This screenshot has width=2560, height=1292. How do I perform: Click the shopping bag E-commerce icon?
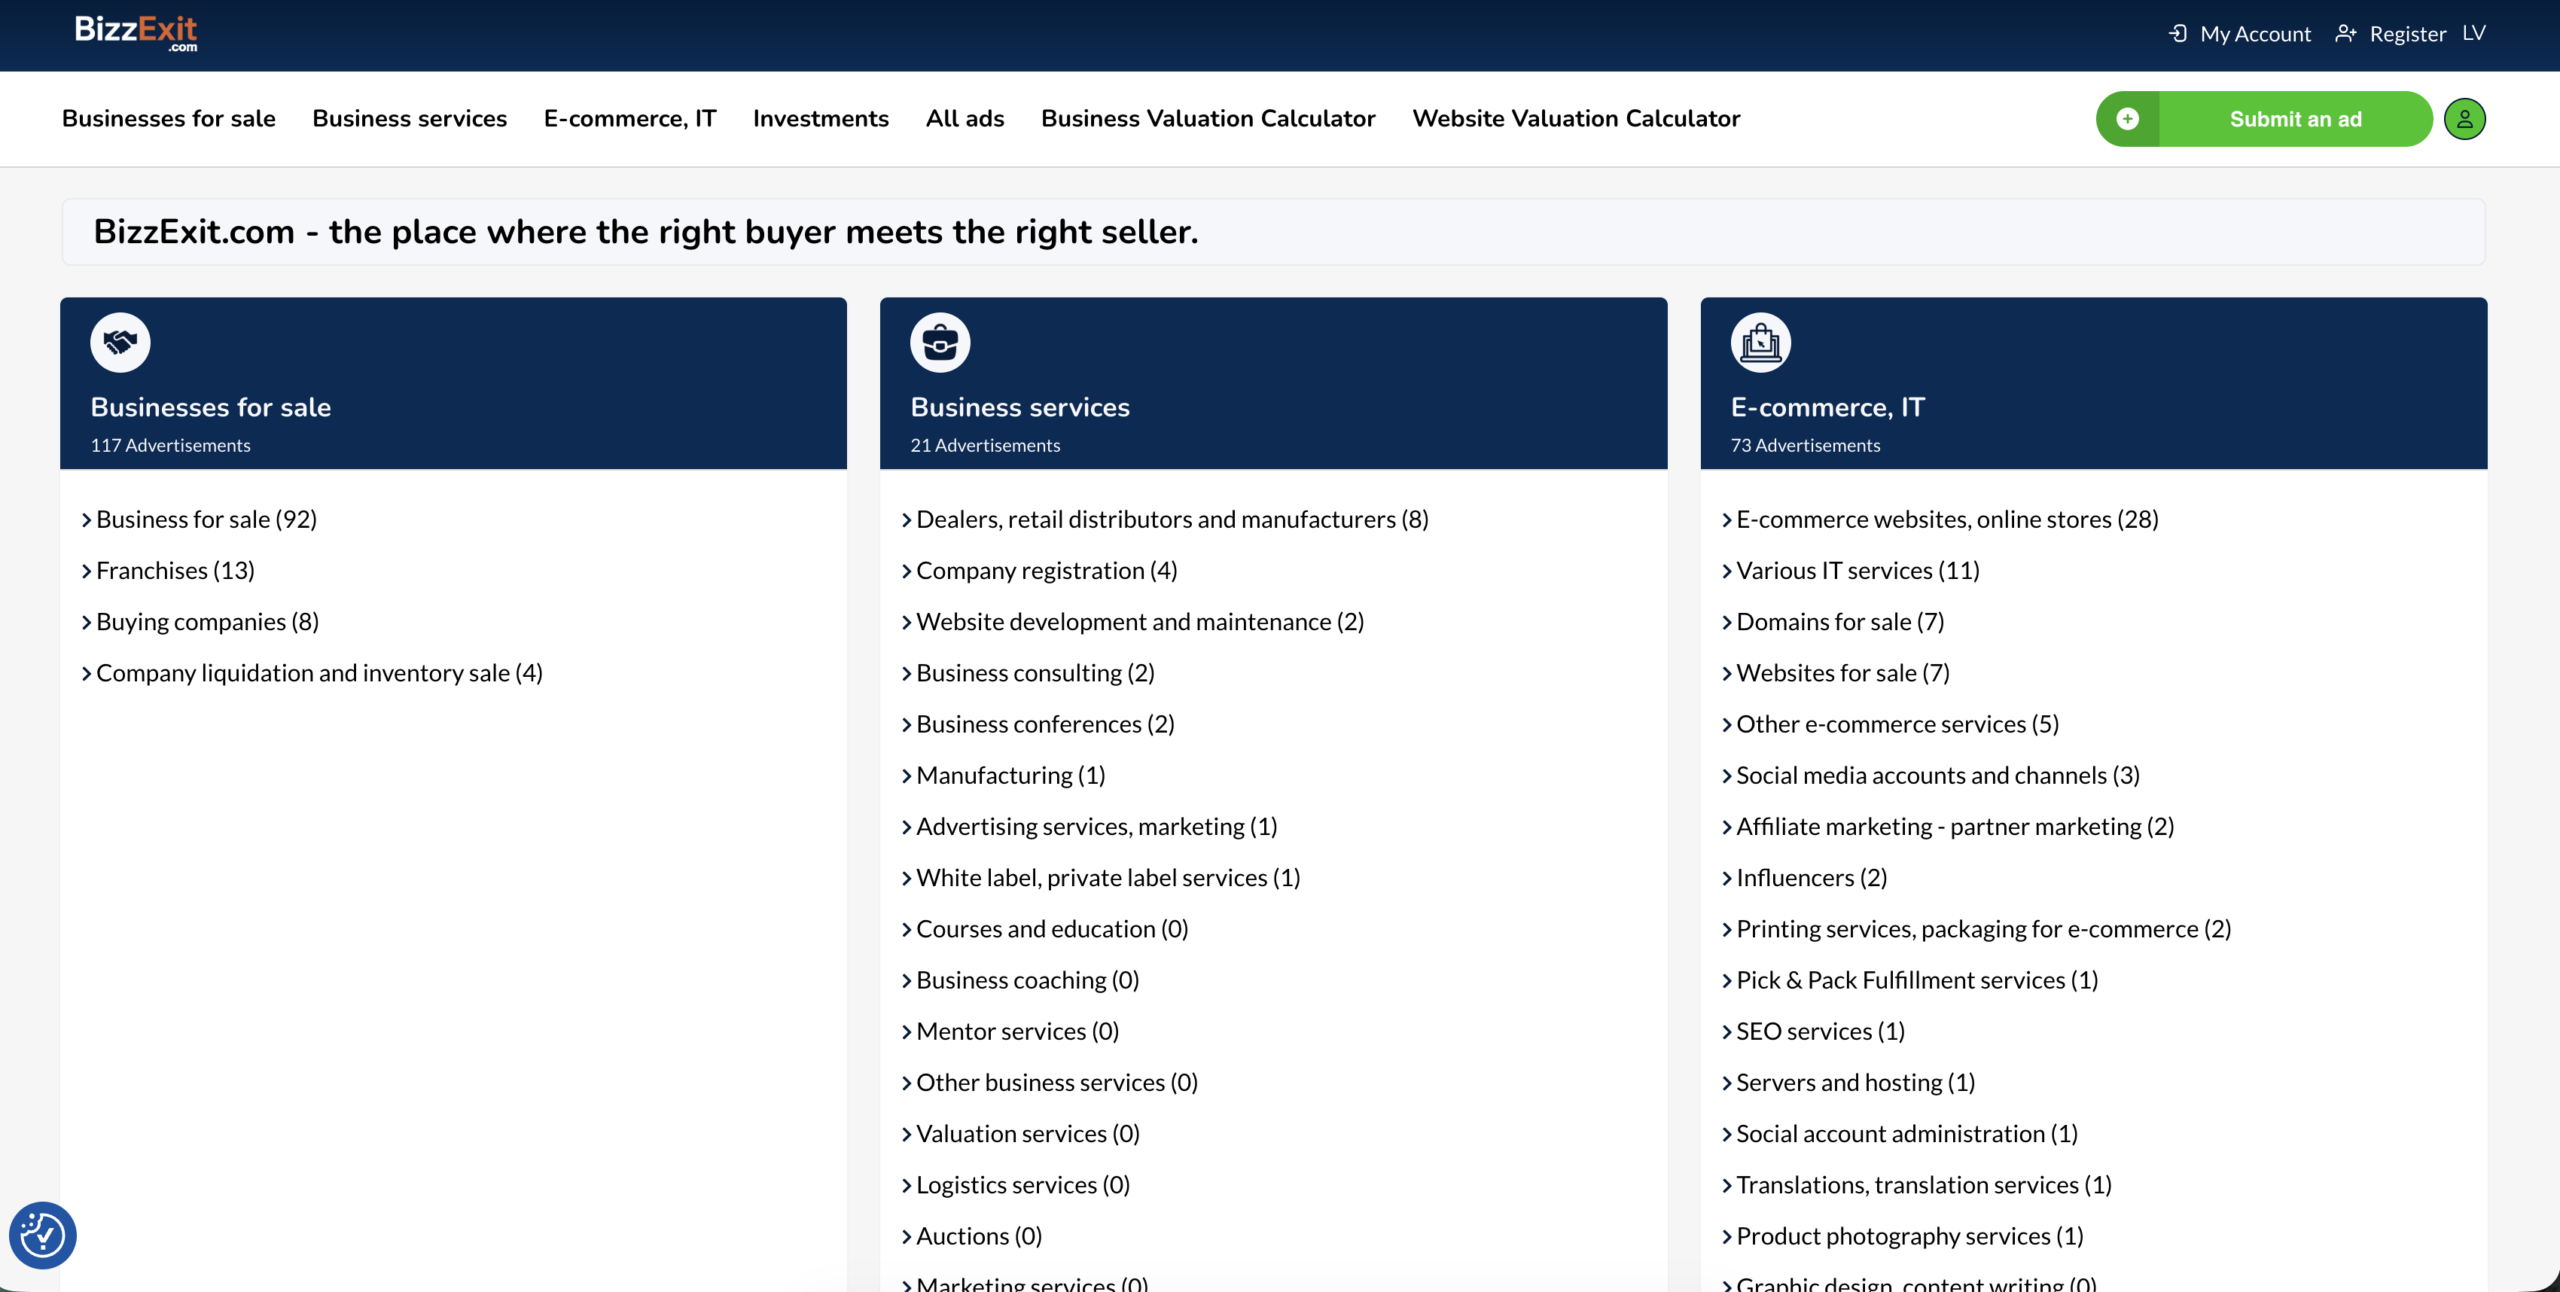point(1760,343)
